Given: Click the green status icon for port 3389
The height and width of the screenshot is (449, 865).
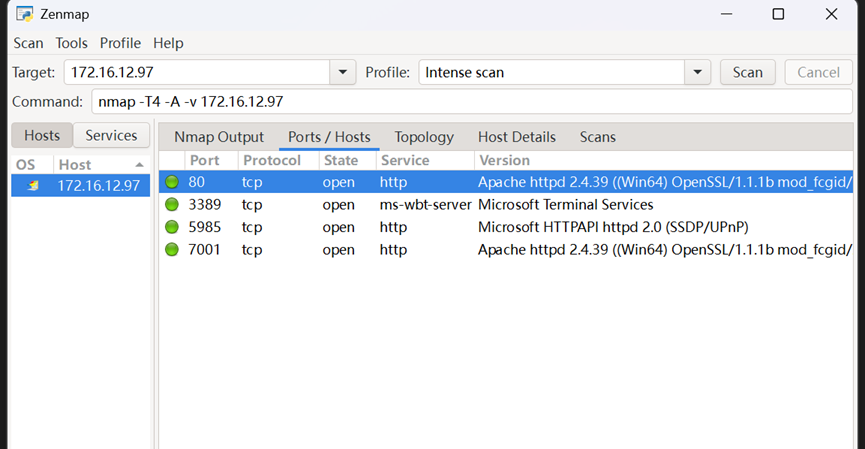Looking at the screenshot, I should pyautogui.click(x=172, y=205).
